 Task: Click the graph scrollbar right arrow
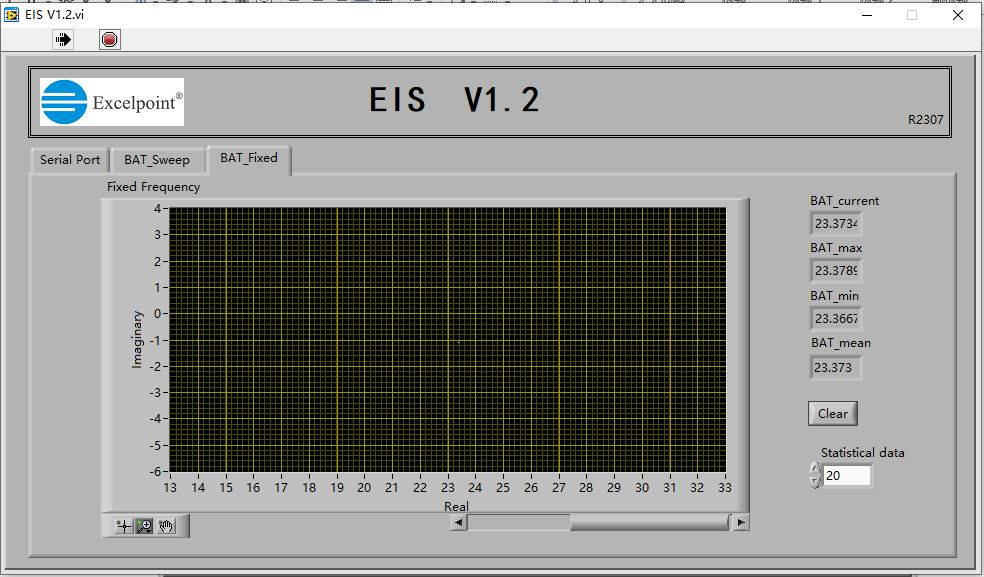pyautogui.click(x=741, y=522)
